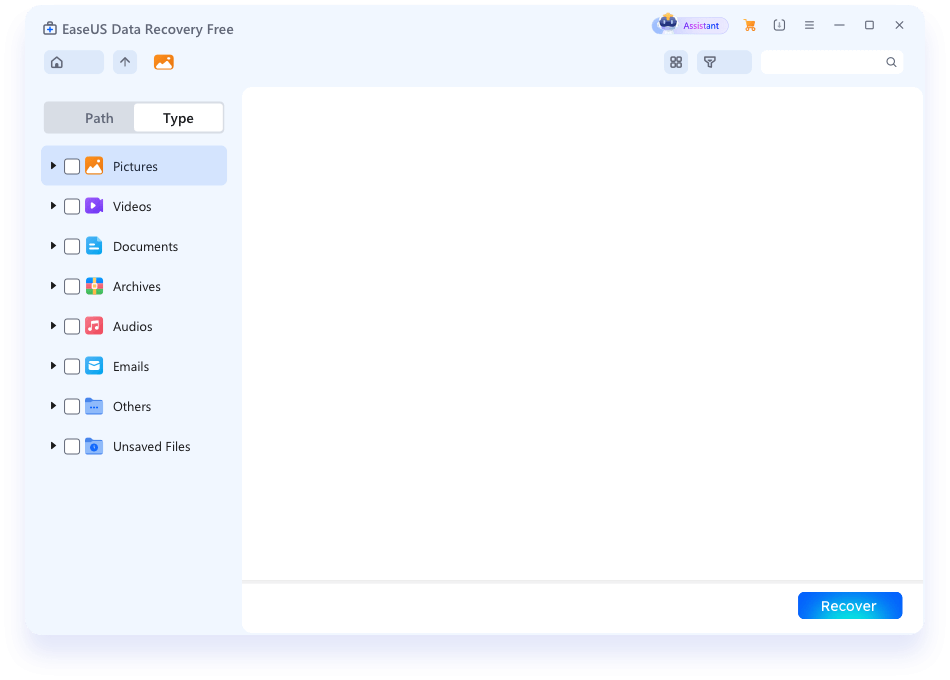Click the Audios music icon
Image resolution: width=950 pixels, height=680 pixels.
click(94, 325)
